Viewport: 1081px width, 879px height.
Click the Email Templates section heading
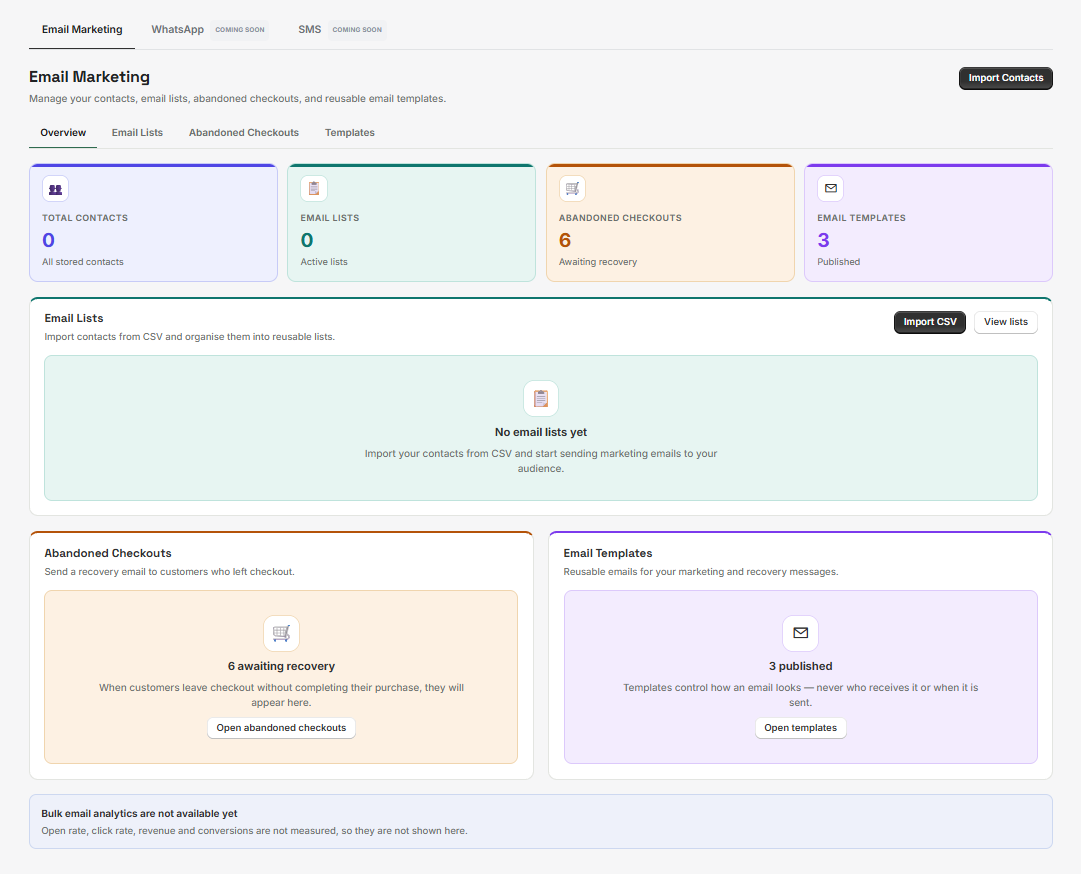click(x=607, y=556)
